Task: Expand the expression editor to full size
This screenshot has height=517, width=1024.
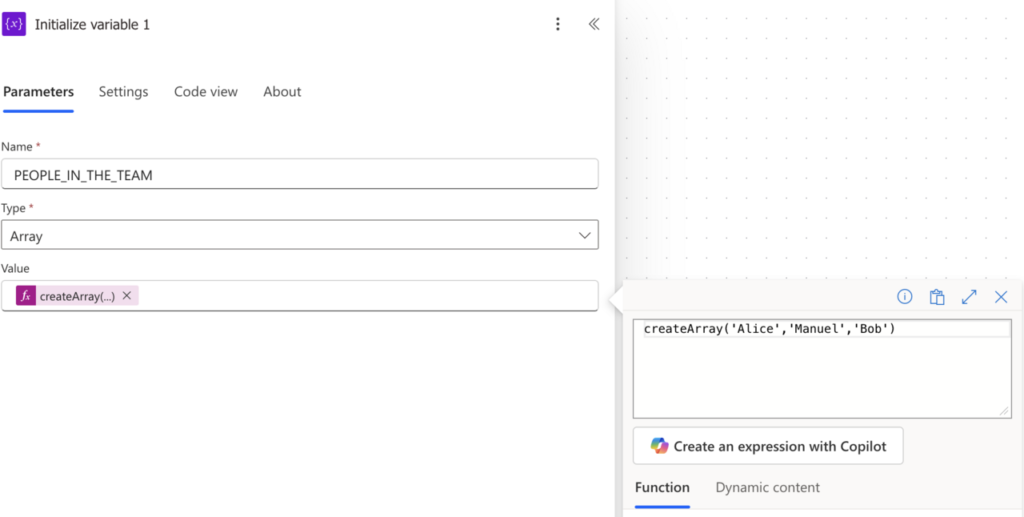Action: [969, 297]
